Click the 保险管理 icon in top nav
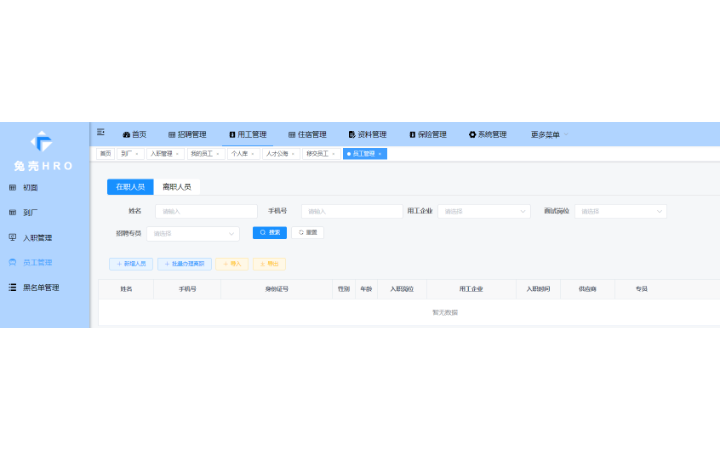 pos(412,135)
